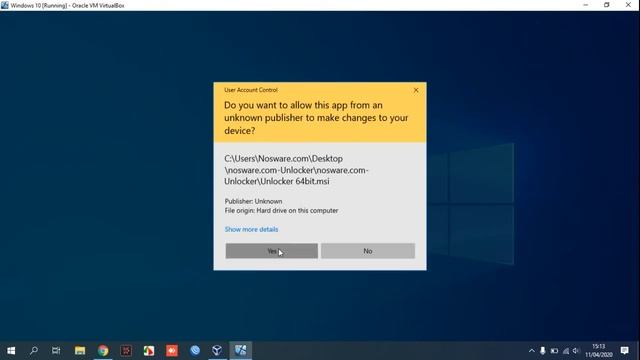Open the blue round taskbar app

click(195, 351)
